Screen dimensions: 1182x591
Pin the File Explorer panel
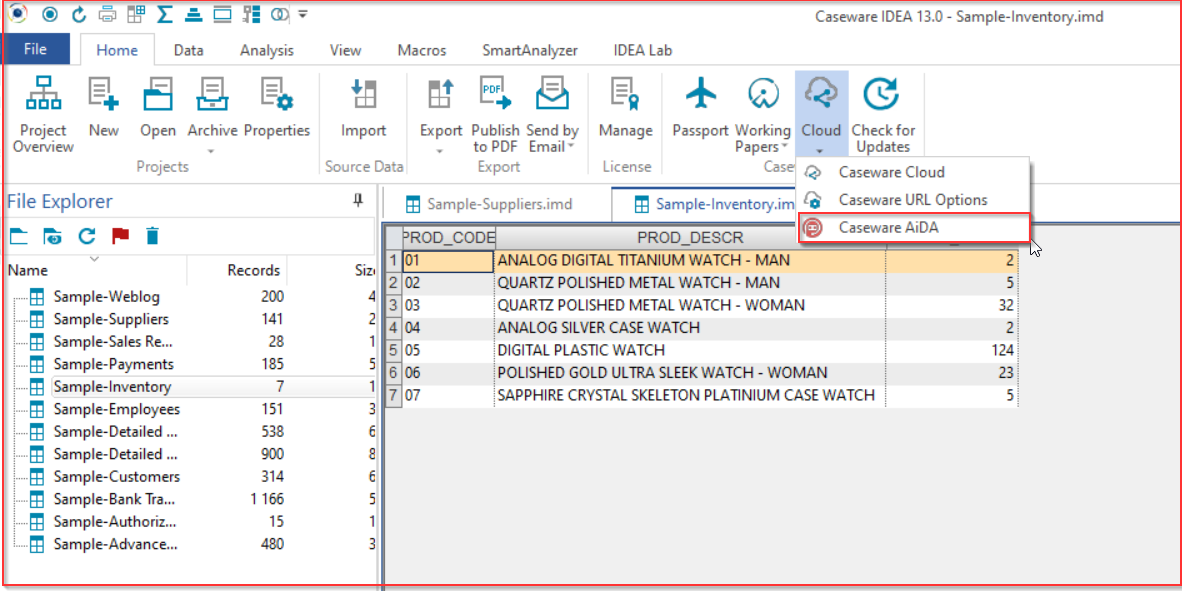[358, 201]
